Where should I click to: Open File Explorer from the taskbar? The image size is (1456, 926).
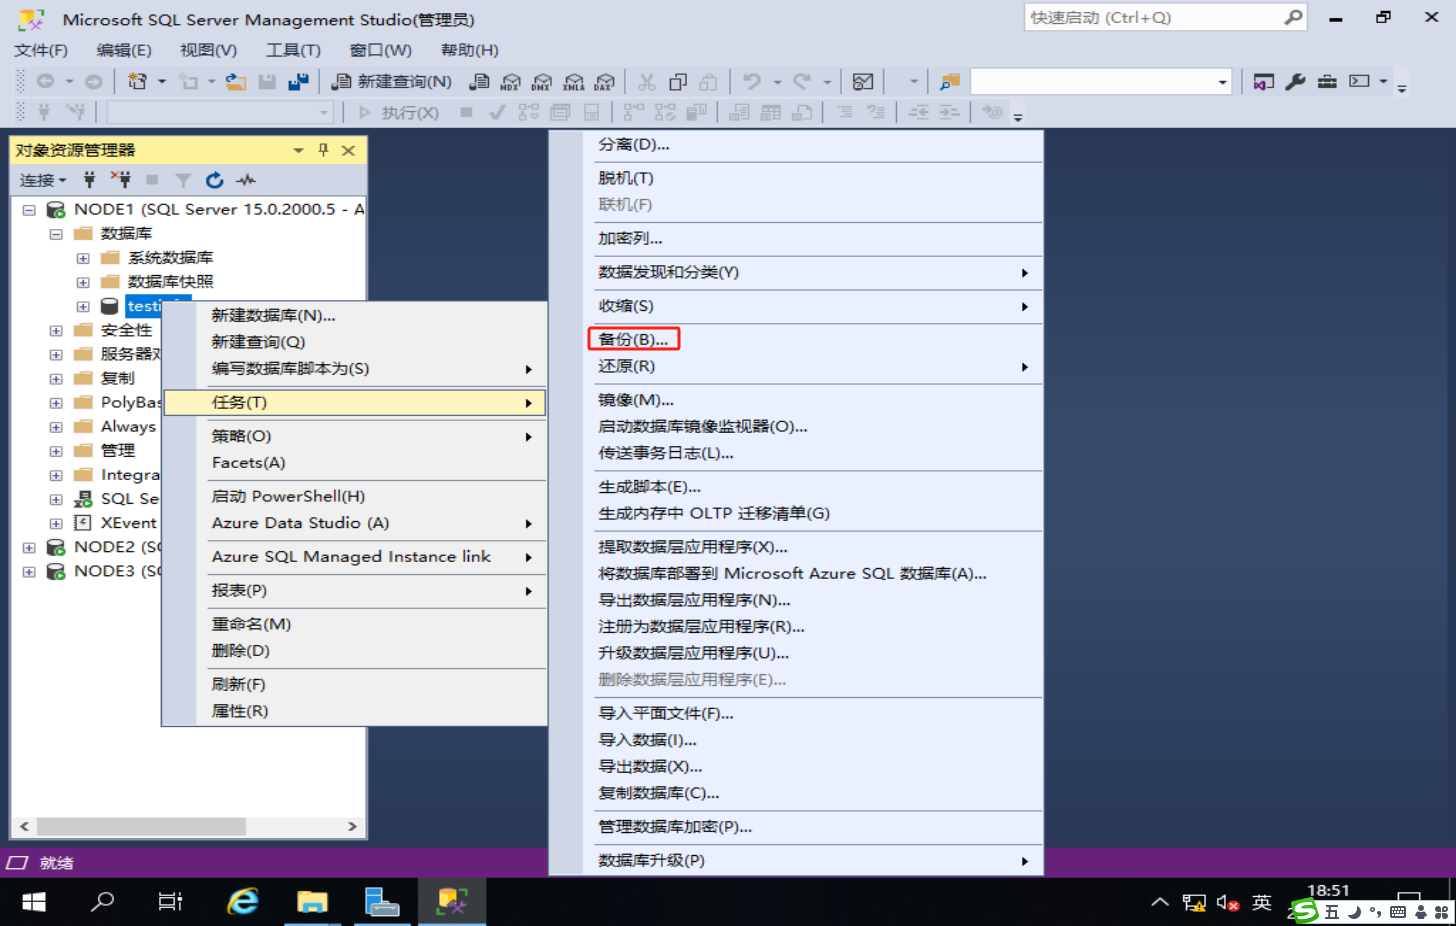(x=312, y=902)
